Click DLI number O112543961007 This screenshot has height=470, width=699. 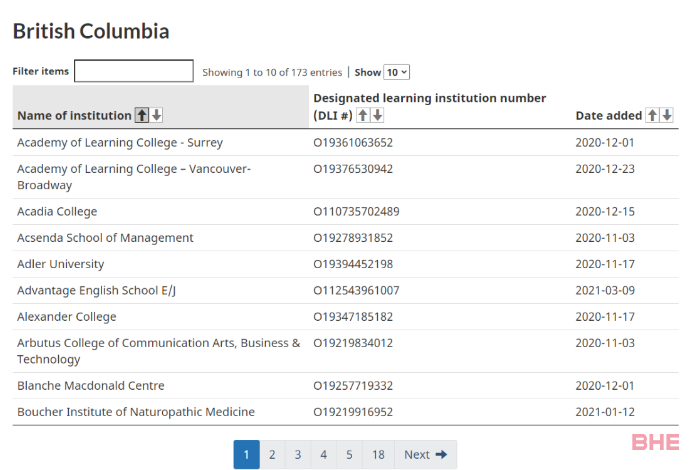point(356,290)
